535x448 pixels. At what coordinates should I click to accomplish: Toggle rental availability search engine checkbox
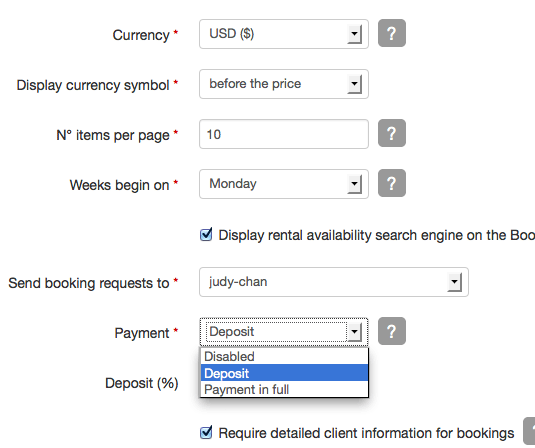[206, 234]
